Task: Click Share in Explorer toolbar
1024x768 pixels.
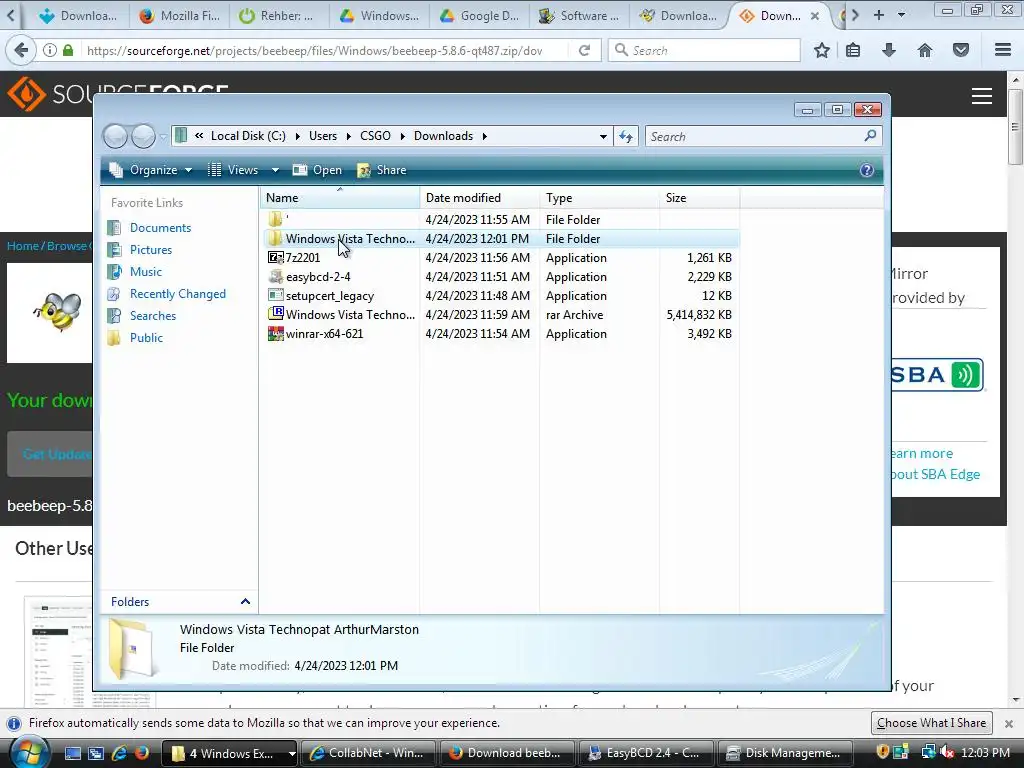Action: 382,170
